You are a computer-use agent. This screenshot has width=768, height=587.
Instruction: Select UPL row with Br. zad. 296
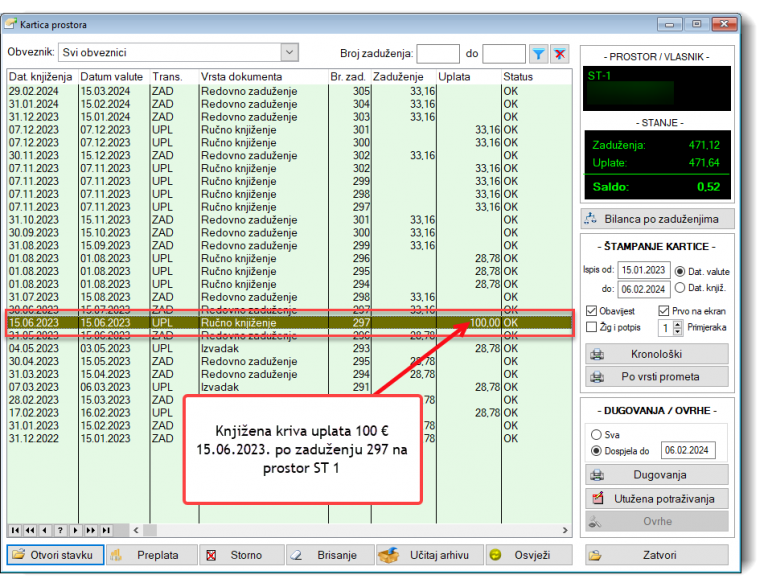pos(289,258)
